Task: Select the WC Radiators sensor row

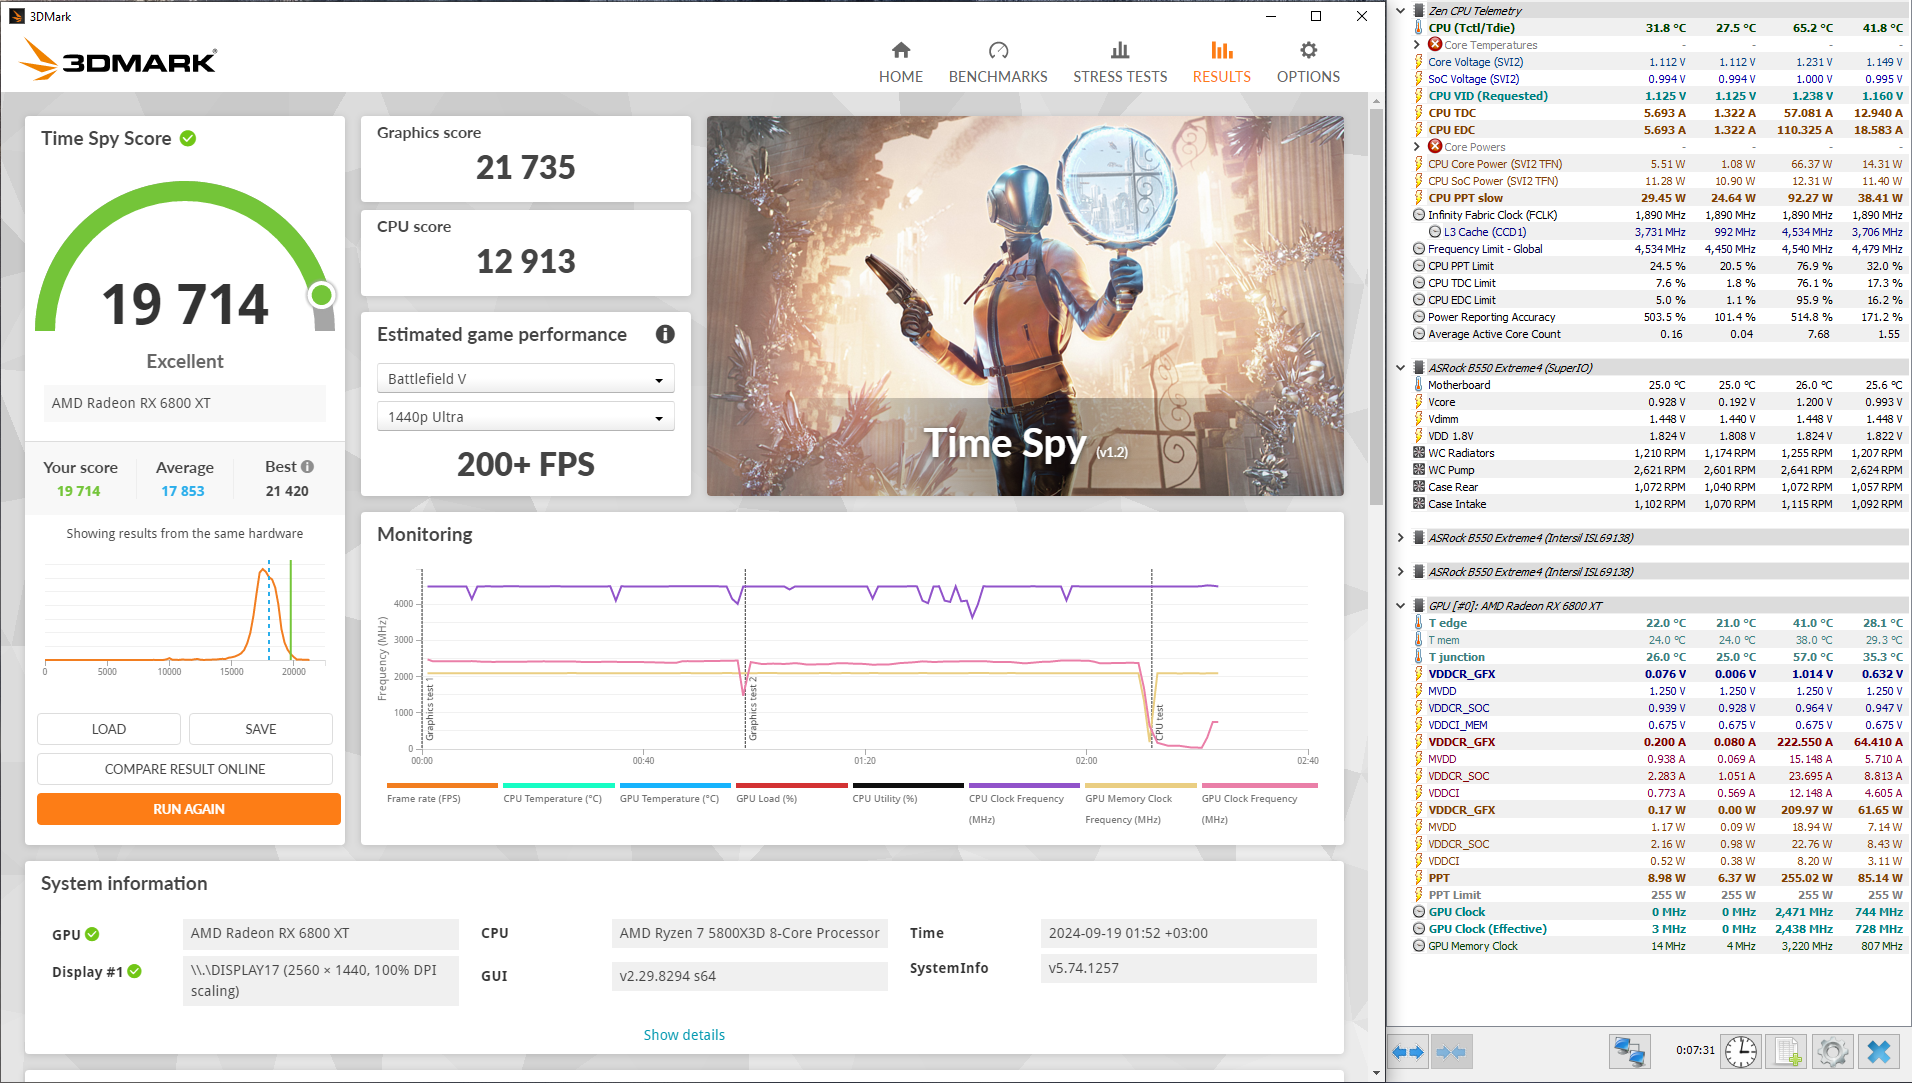Action: coord(1658,453)
